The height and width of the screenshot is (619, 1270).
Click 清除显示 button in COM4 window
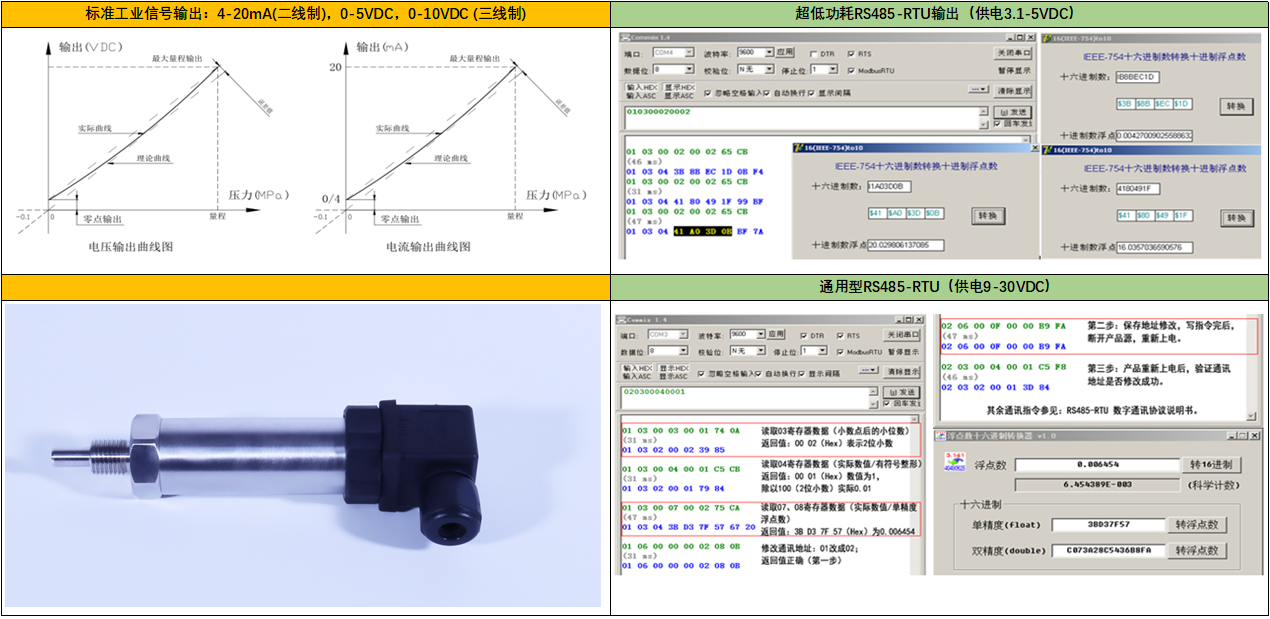(x=1012, y=91)
